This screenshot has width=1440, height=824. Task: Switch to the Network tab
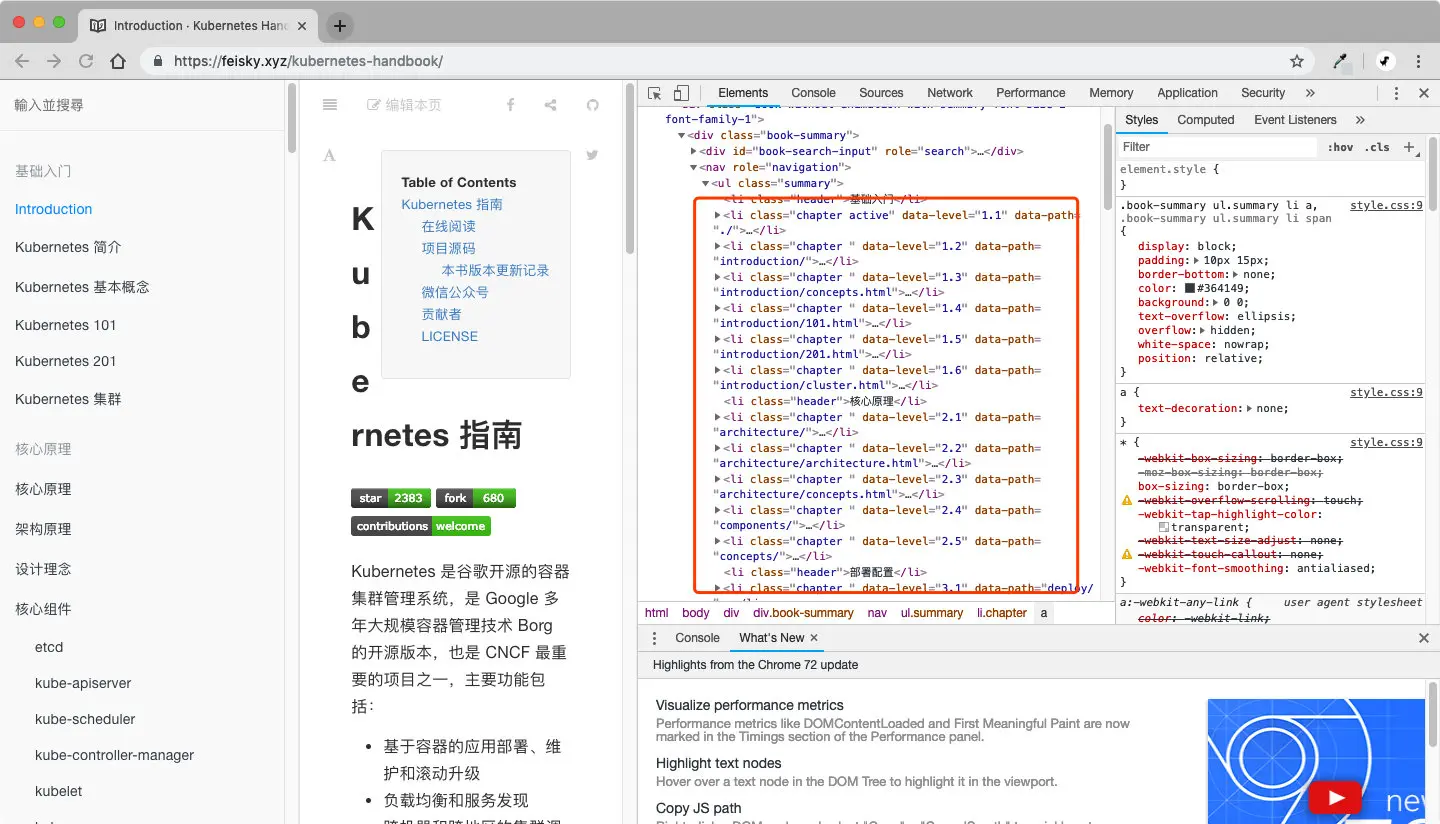tap(950, 93)
